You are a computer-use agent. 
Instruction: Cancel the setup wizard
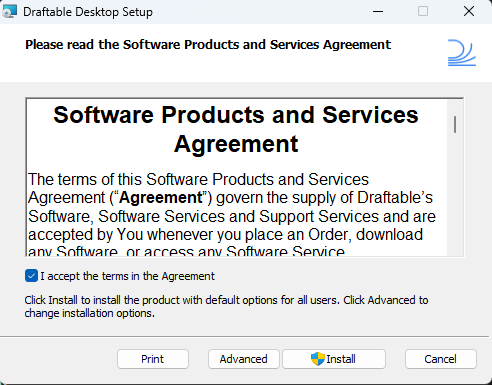click(x=441, y=359)
